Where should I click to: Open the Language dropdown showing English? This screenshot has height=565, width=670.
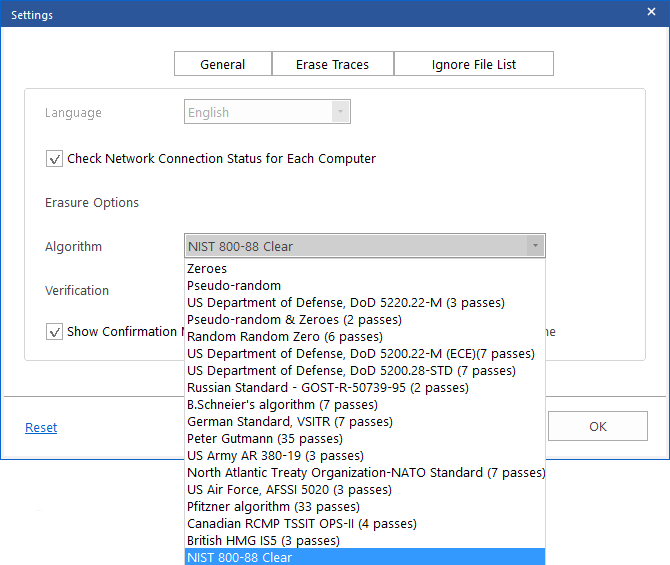point(267,112)
